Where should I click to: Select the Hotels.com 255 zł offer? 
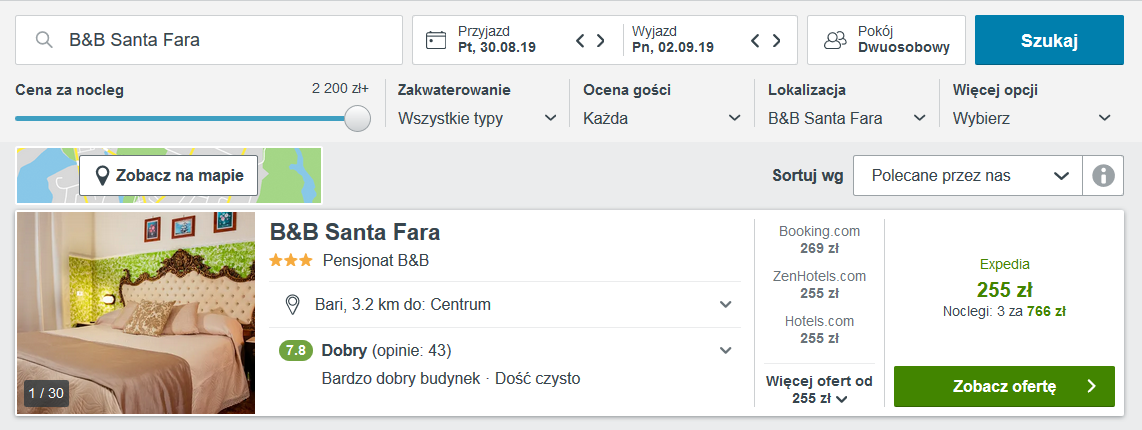pyautogui.click(x=819, y=329)
